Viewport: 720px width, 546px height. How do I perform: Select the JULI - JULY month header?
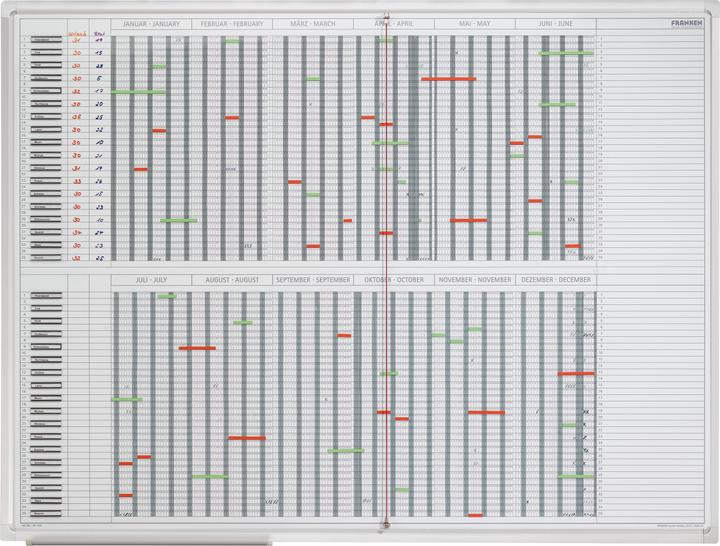point(151,280)
